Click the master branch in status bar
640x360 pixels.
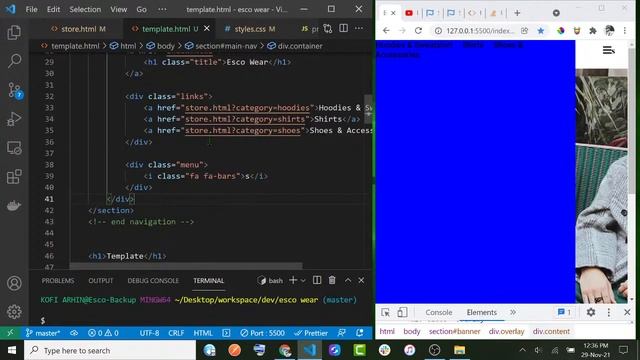coord(43,333)
